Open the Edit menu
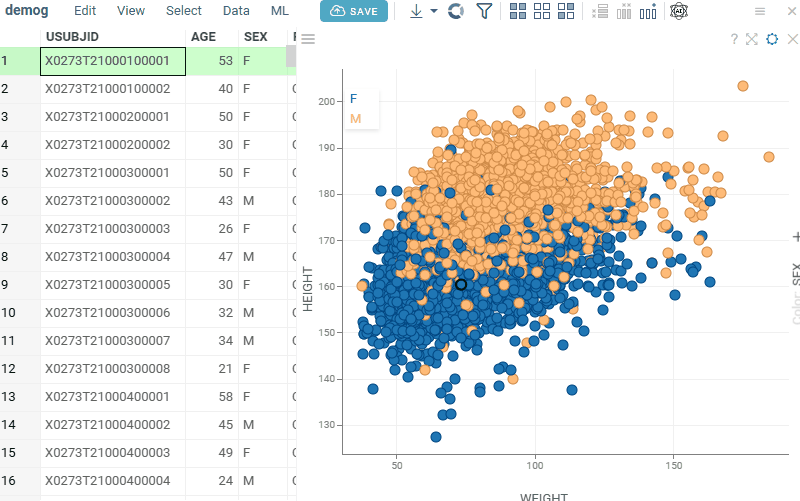800x501 pixels. point(85,11)
